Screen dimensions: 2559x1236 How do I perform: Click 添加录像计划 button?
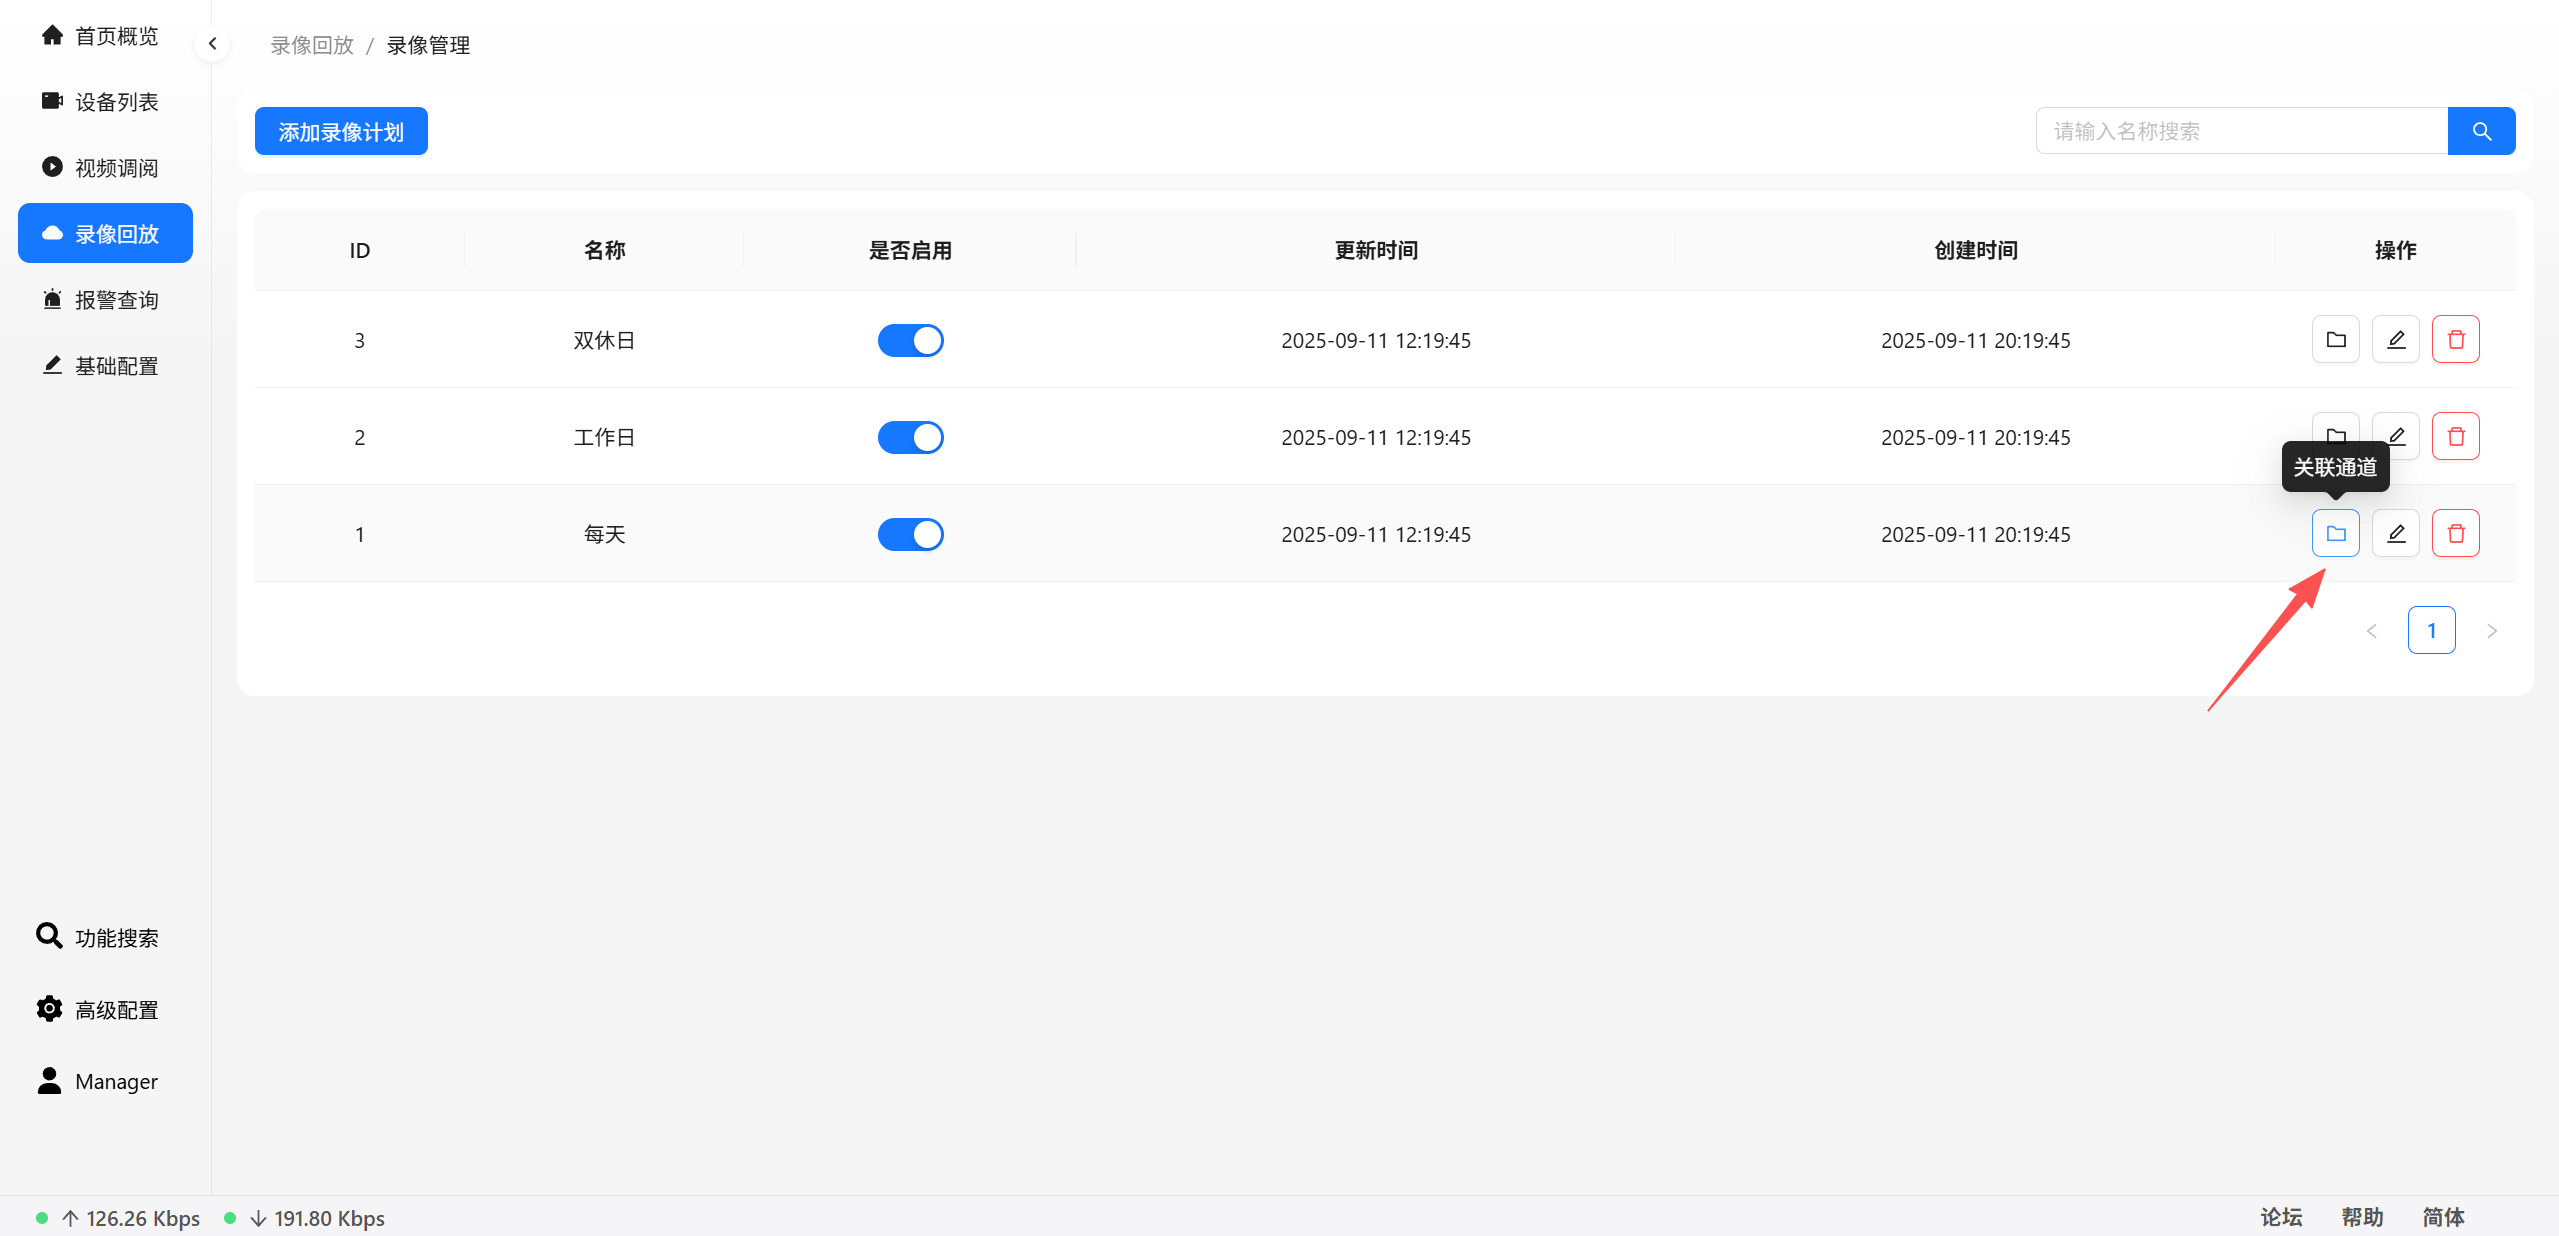pos(341,131)
